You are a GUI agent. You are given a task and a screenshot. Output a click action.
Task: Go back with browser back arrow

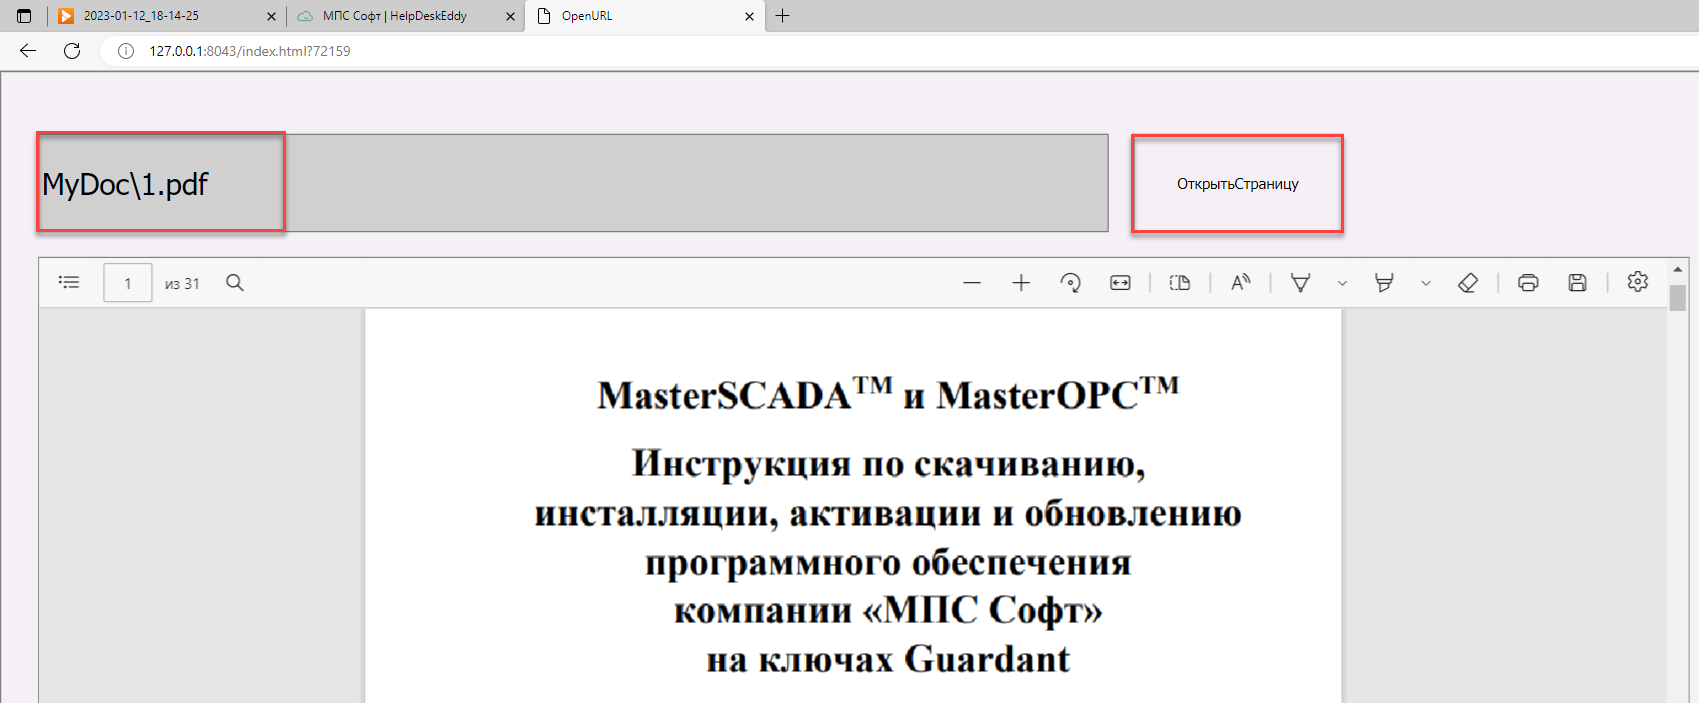(28, 51)
